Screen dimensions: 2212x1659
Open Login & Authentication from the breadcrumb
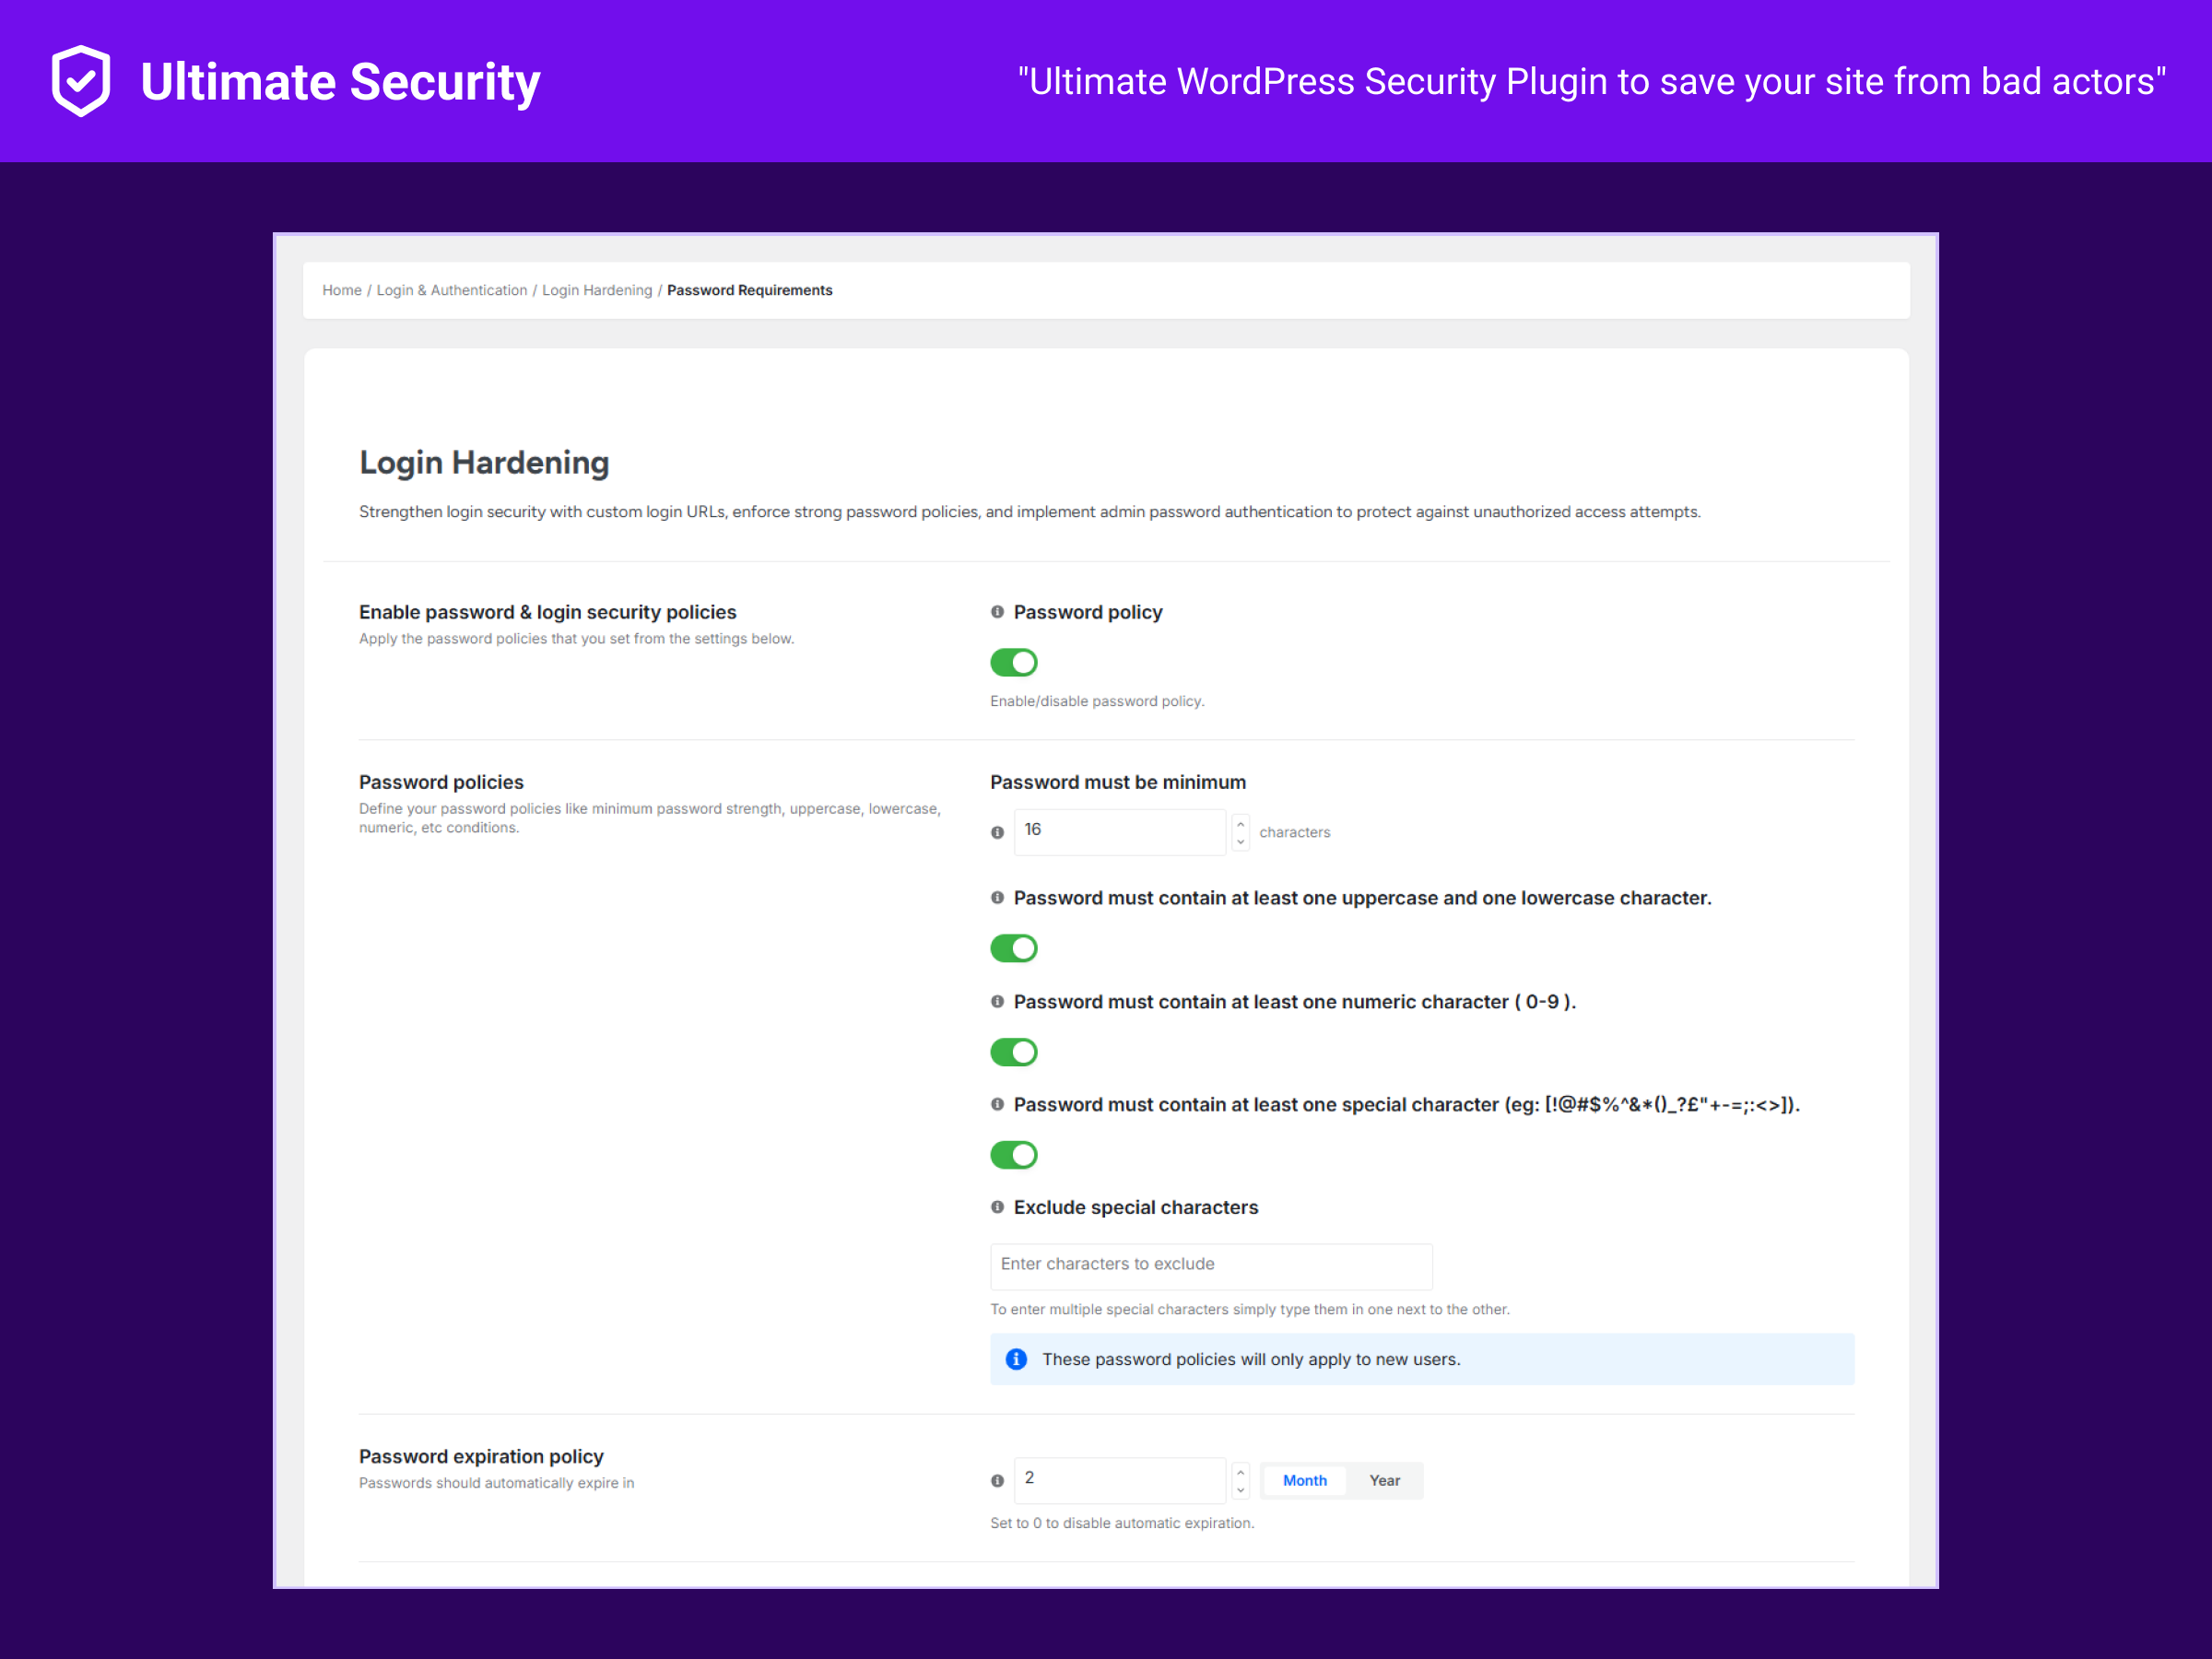pyautogui.click(x=452, y=290)
